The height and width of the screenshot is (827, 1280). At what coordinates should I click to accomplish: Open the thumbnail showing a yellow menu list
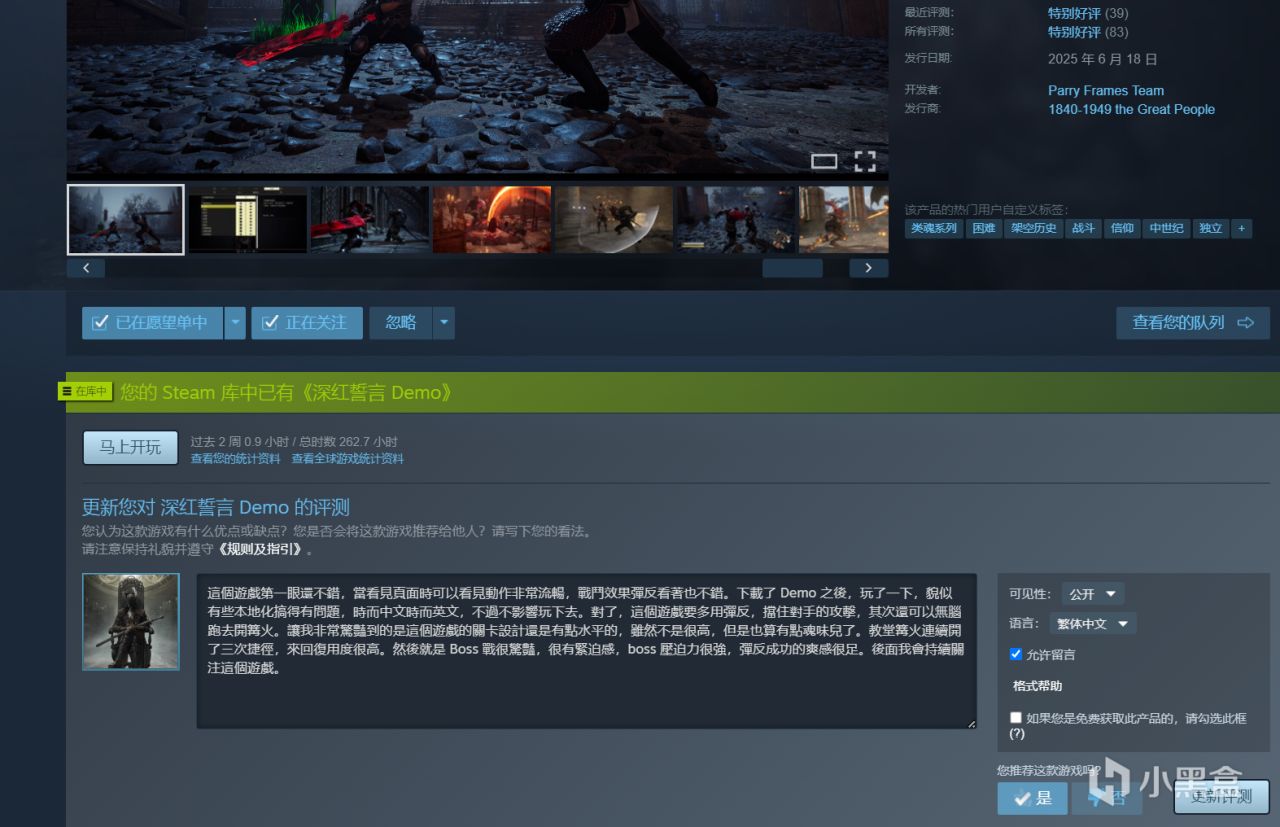[x=248, y=219]
